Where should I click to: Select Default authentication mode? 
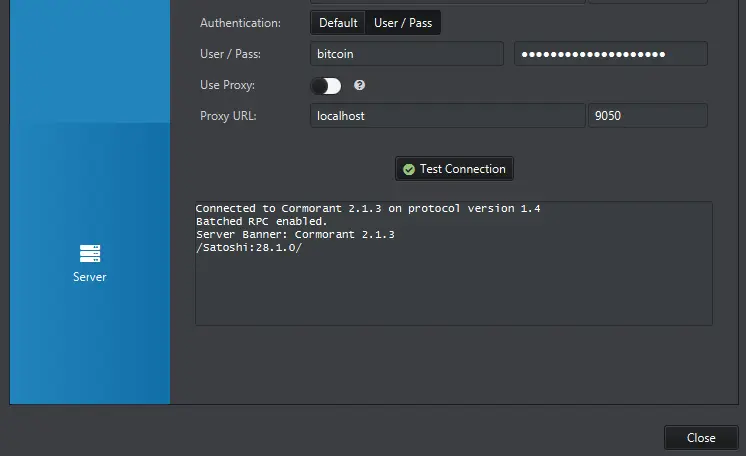pyautogui.click(x=338, y=23)
